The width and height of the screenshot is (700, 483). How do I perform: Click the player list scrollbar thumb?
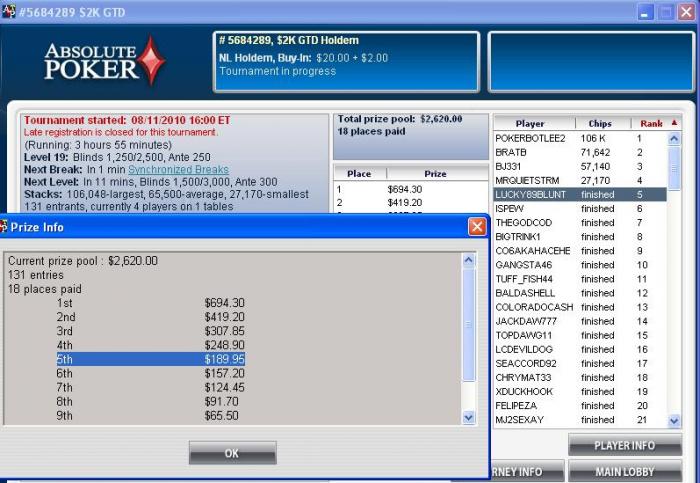click(x=674, y=168)
